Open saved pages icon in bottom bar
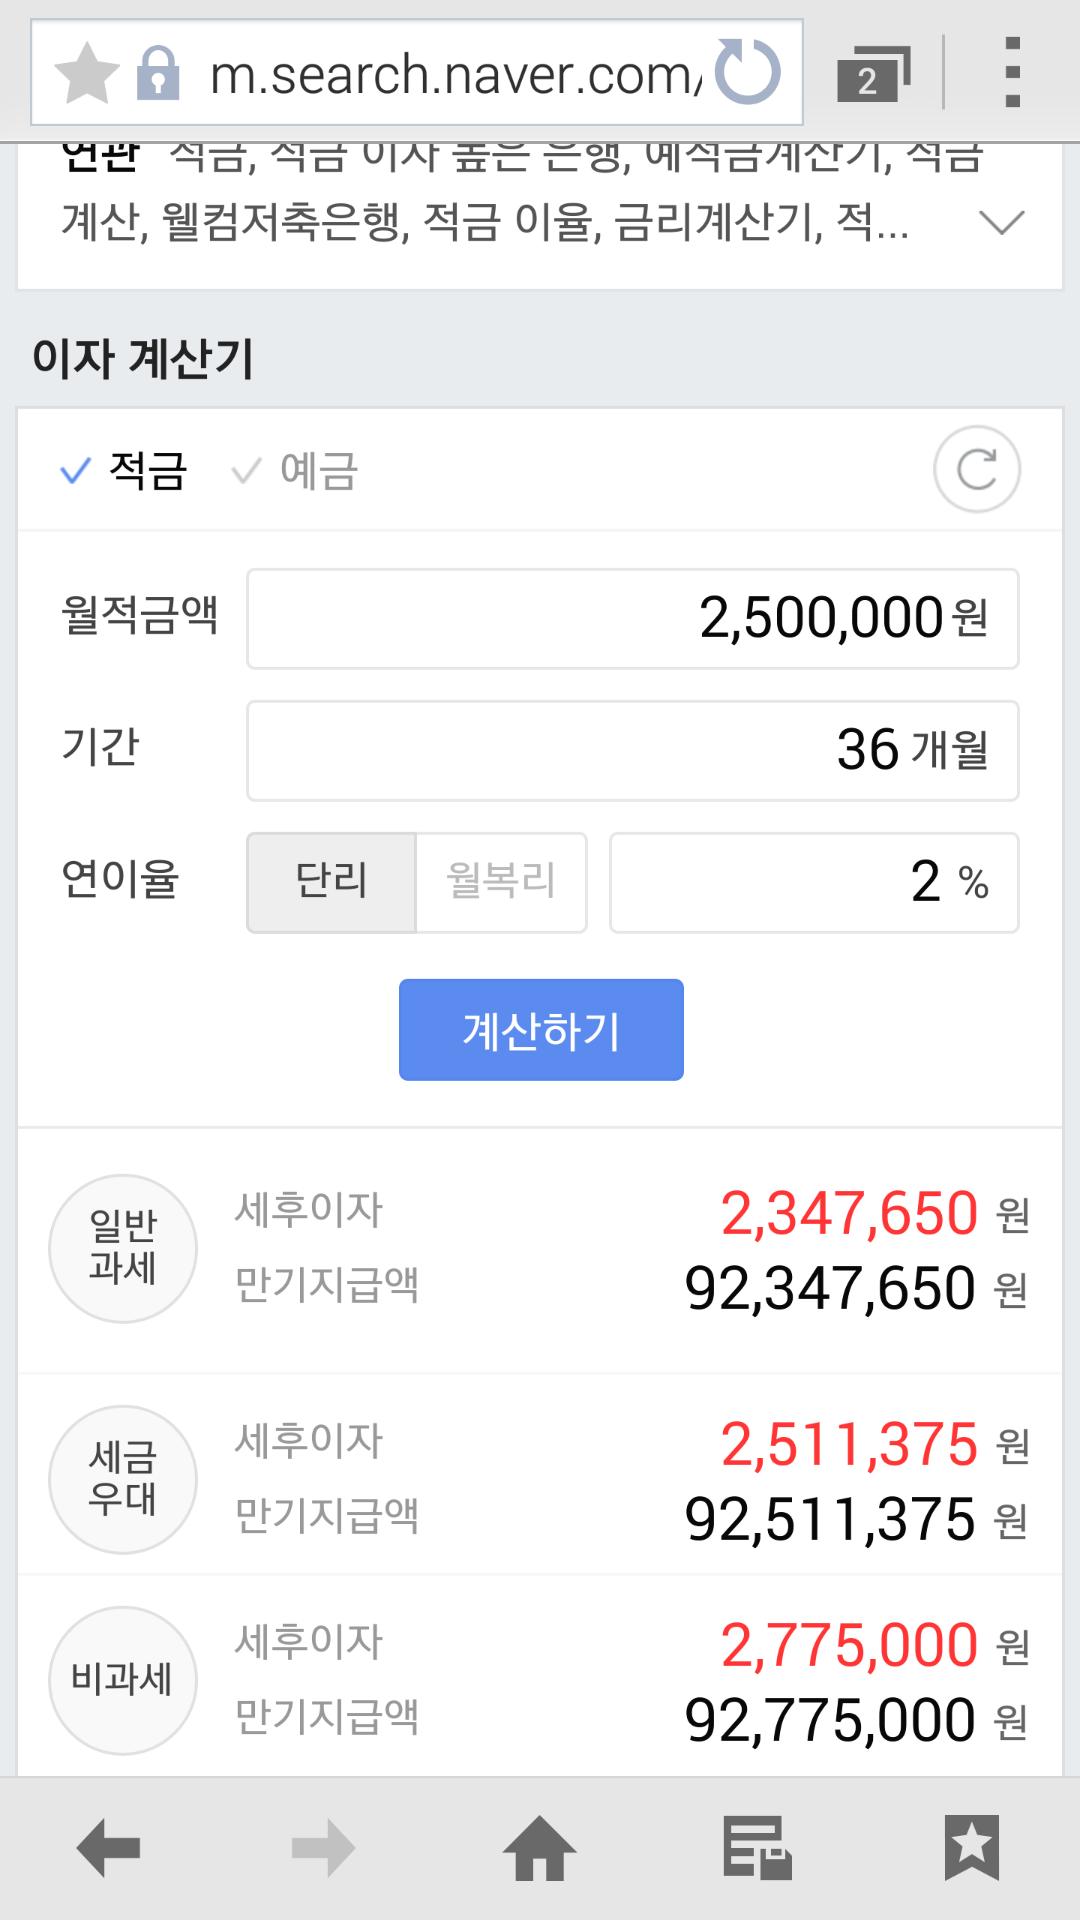Image resolution: width=1080 pixels, height=1920 pixels. click(x=757, y=1846)
